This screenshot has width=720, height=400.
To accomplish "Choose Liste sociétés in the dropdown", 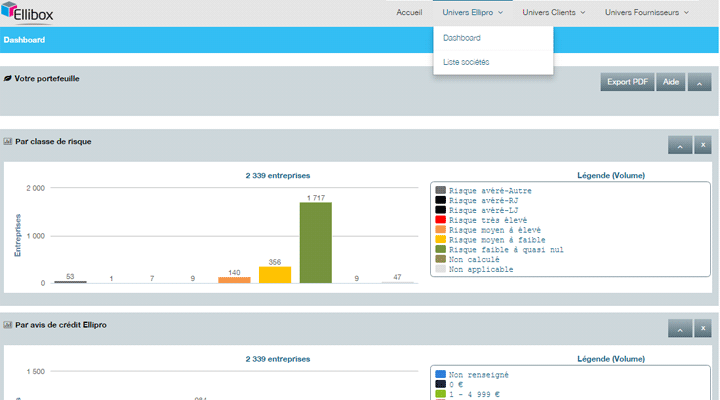I will [466, 62].
